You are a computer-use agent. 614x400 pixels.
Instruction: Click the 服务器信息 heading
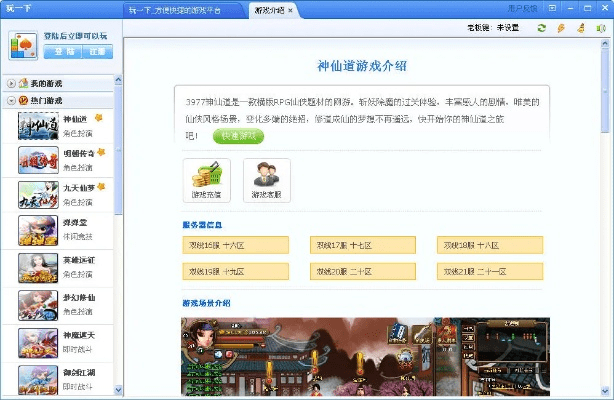click(202, 225)
